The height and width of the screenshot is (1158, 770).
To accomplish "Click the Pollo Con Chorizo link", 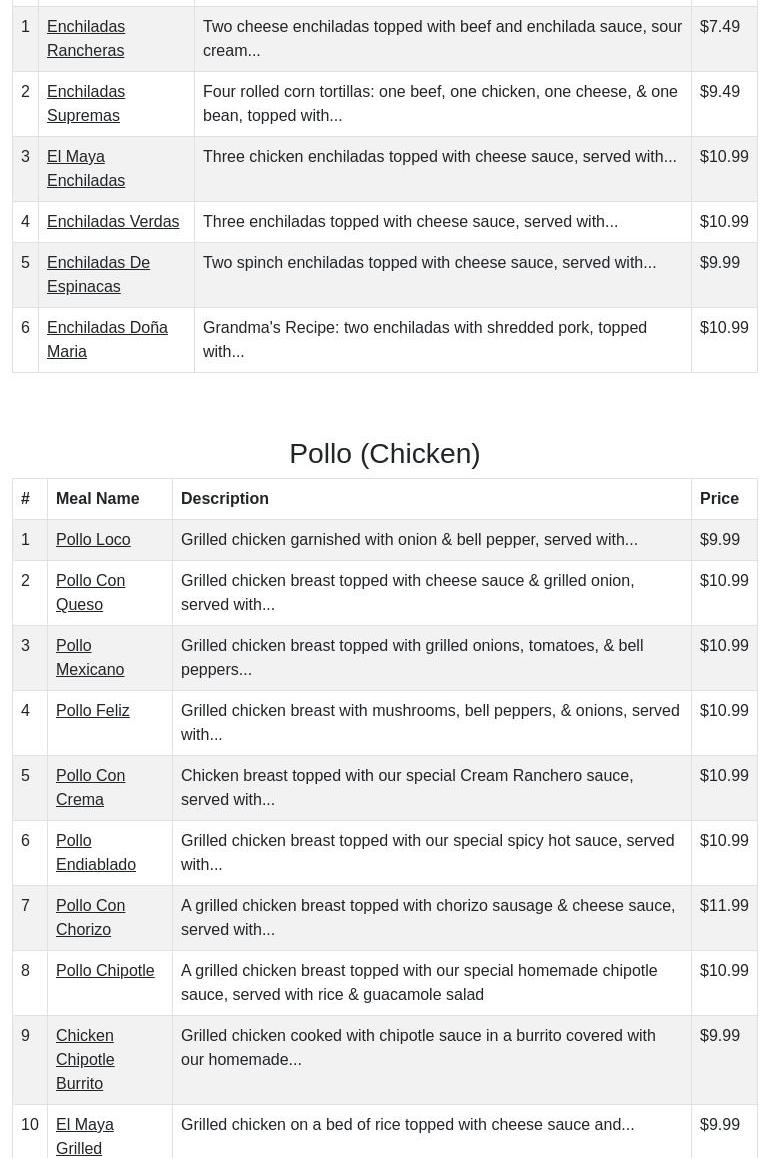I will pos(90,917).
